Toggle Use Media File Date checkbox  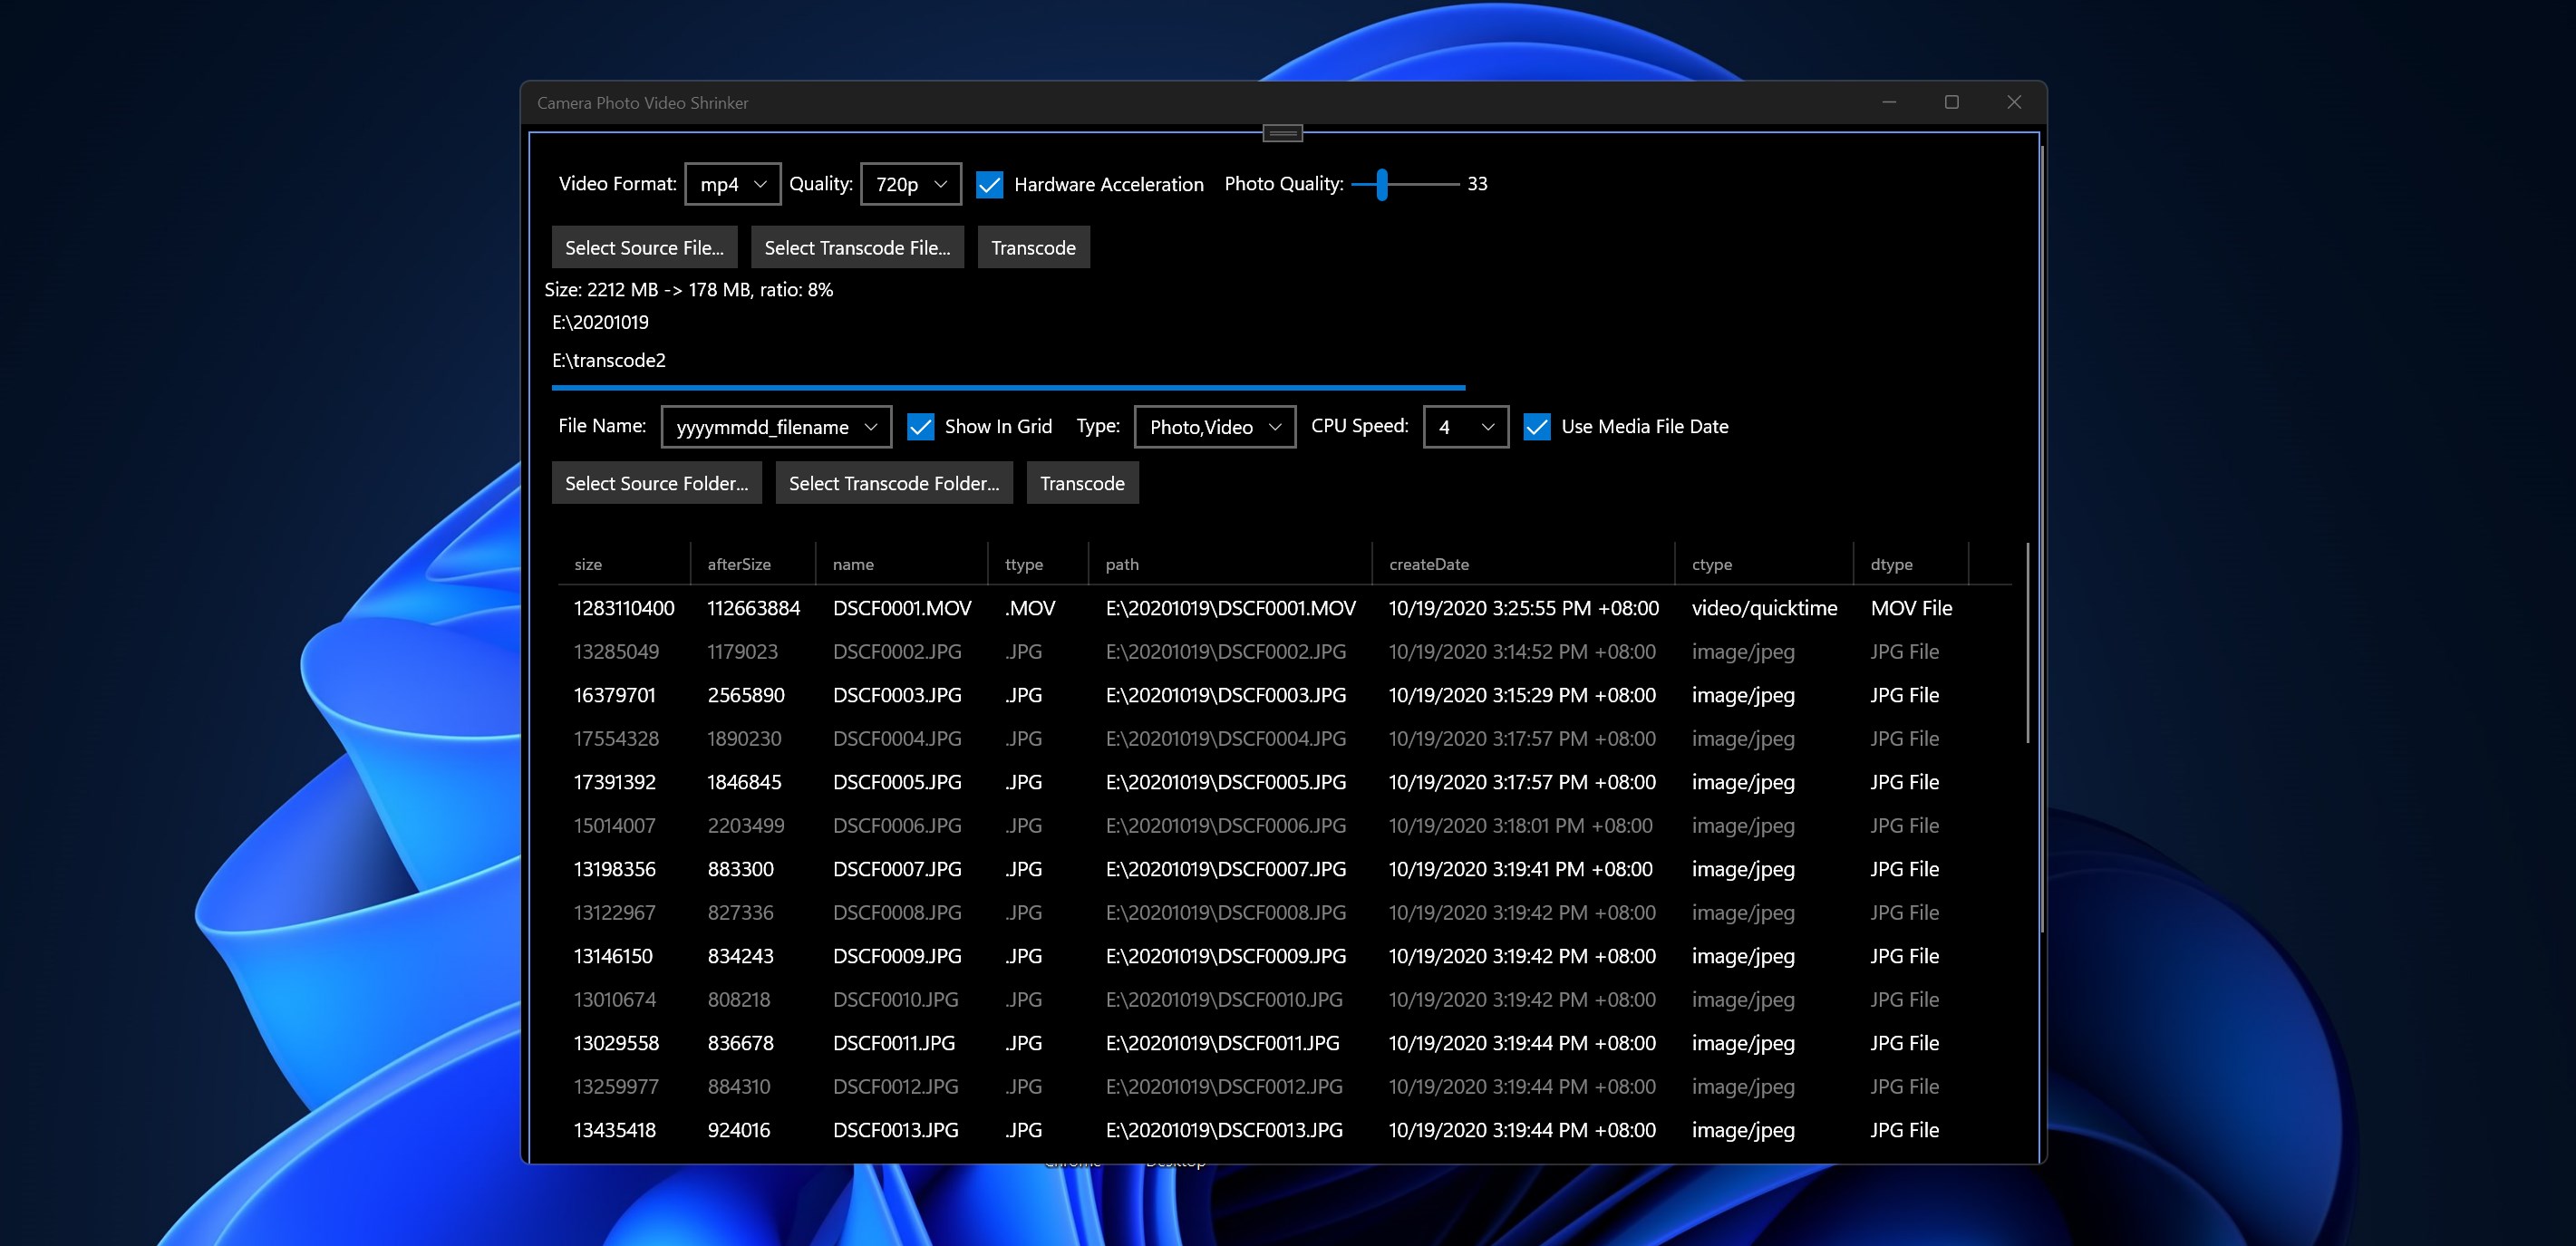pos(1536,427)
